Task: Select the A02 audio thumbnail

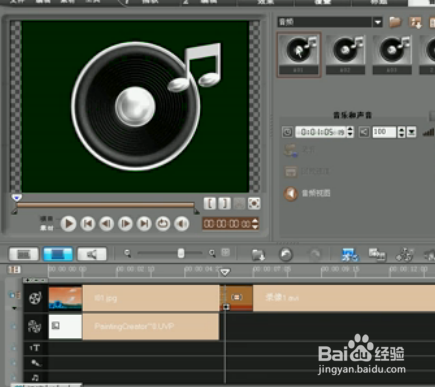Action: coord(345,55)
